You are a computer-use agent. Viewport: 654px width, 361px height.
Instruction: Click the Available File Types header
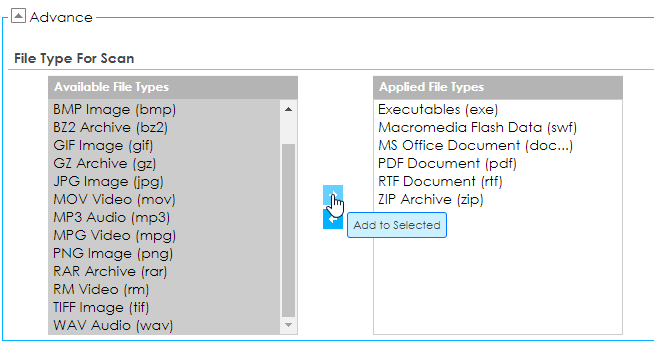coord(173,87)
